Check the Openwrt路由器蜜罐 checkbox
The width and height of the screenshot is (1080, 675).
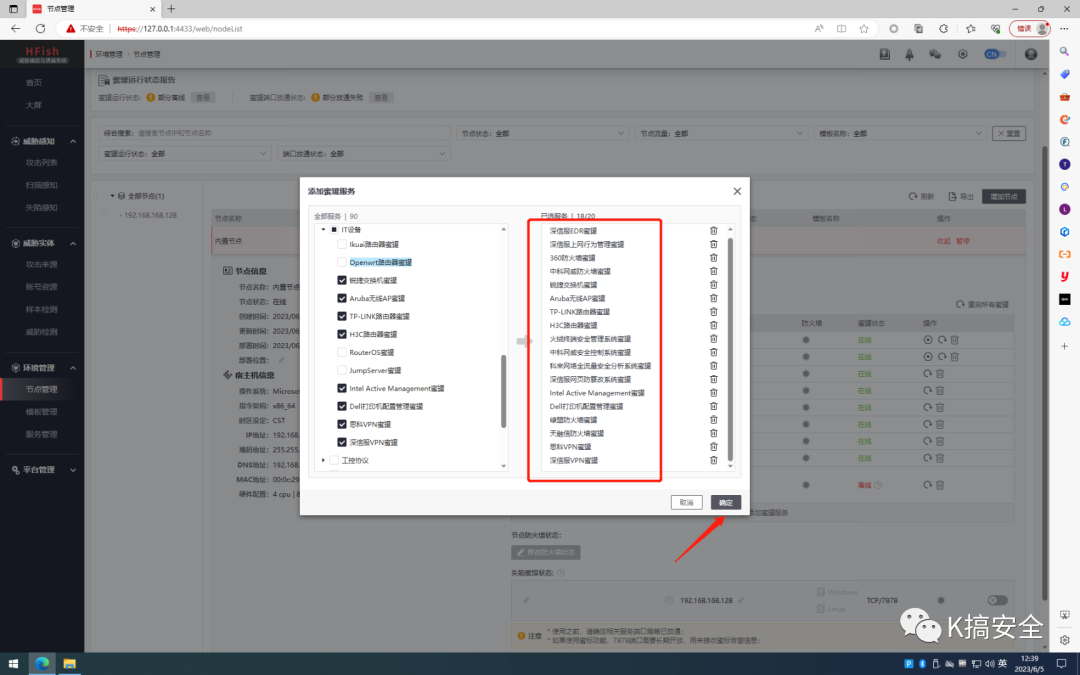342,262
